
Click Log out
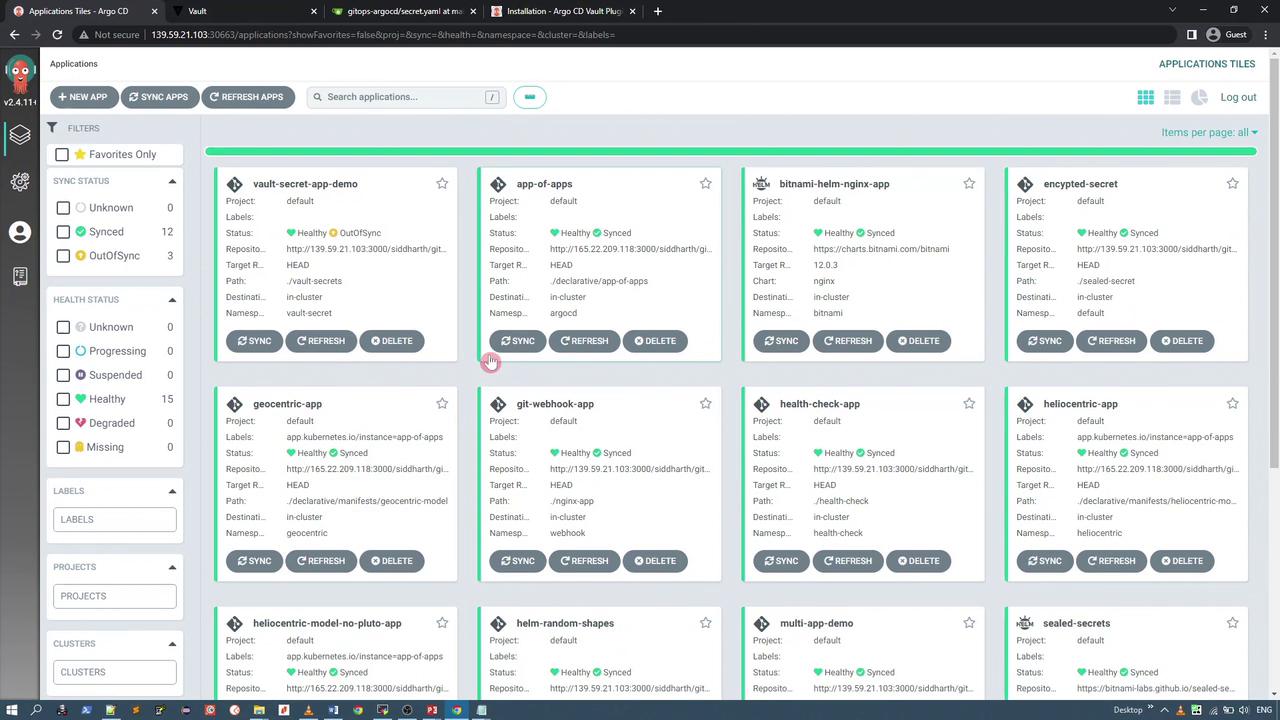1238,97
